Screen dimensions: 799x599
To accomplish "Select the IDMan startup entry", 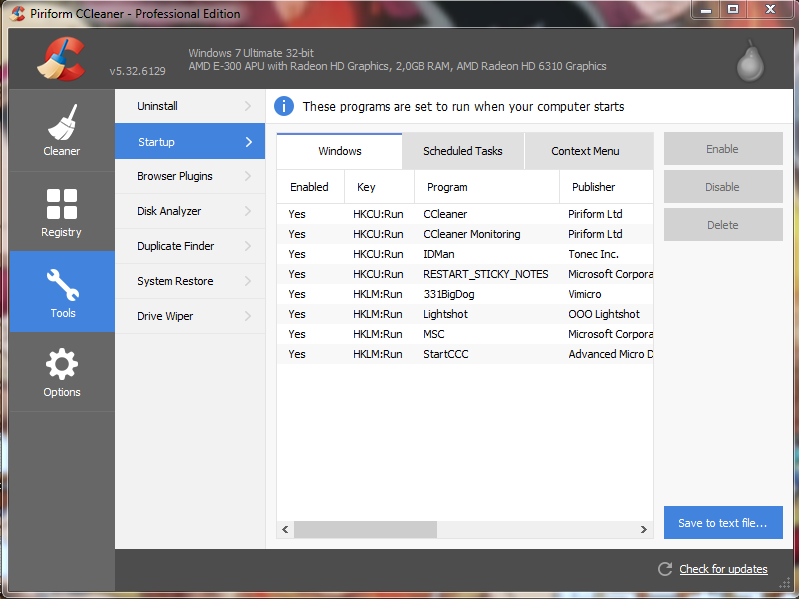I will pos(465,254).
